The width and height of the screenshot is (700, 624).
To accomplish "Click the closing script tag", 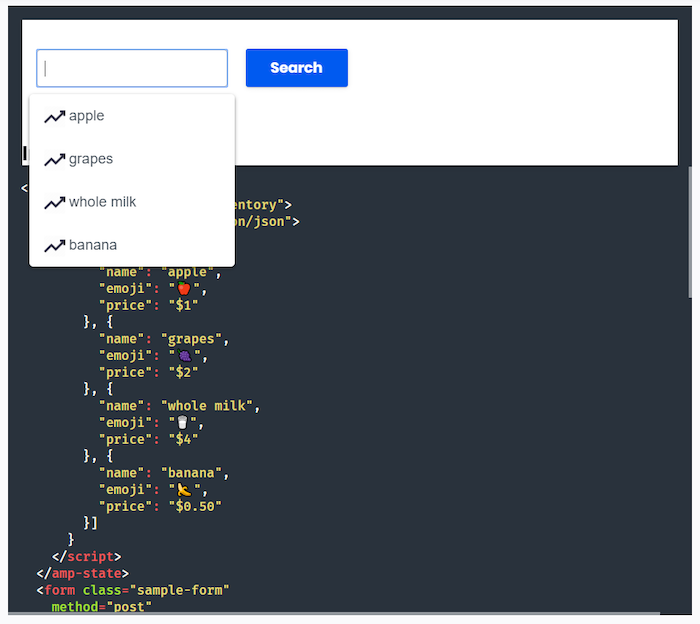I will pyautogui.click(x=87, y=557).
